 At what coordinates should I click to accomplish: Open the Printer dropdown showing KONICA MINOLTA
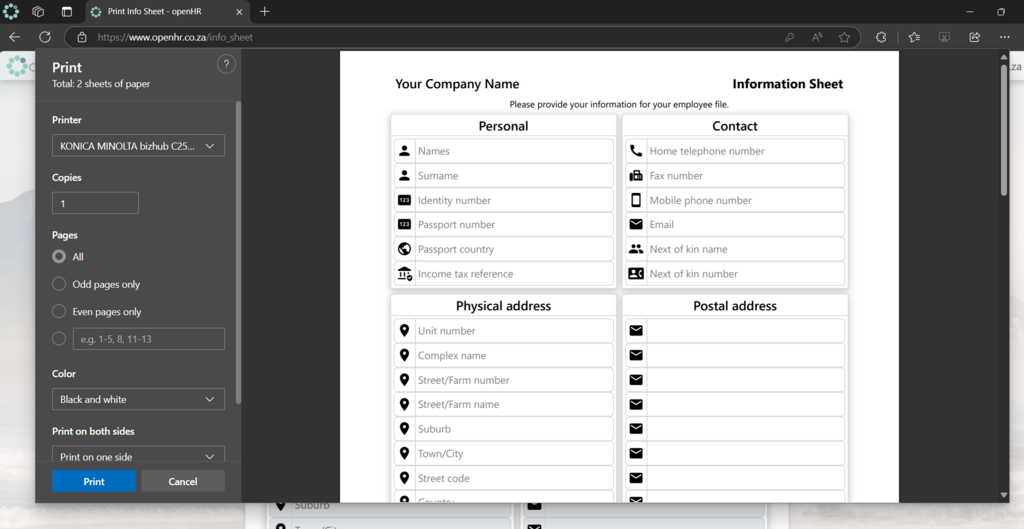coord(138,146)
